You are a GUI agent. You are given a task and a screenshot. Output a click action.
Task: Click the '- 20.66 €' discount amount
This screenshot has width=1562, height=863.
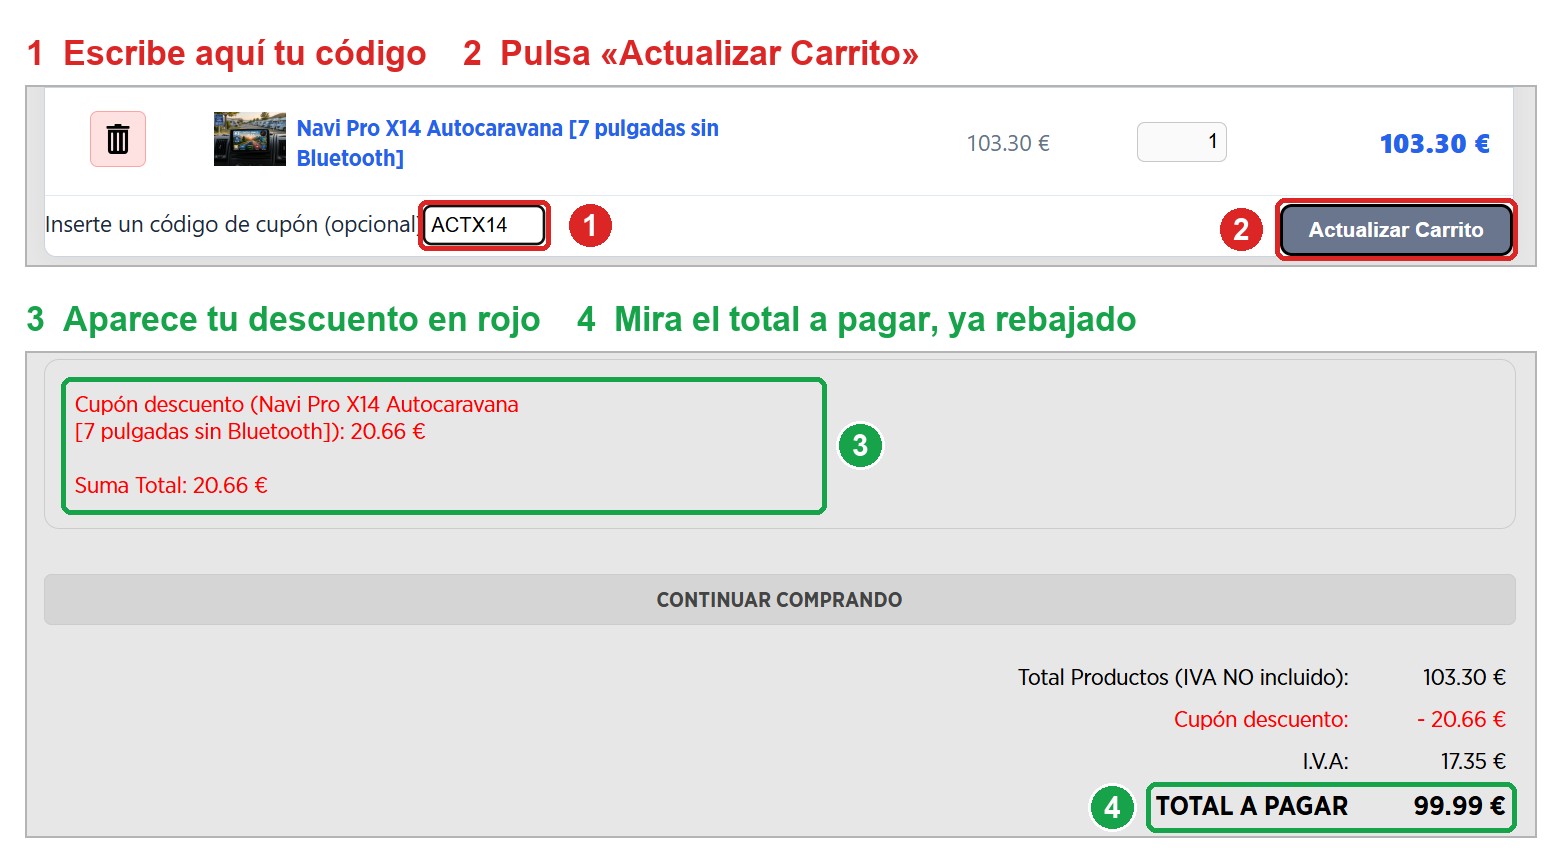click(1461, 720)
